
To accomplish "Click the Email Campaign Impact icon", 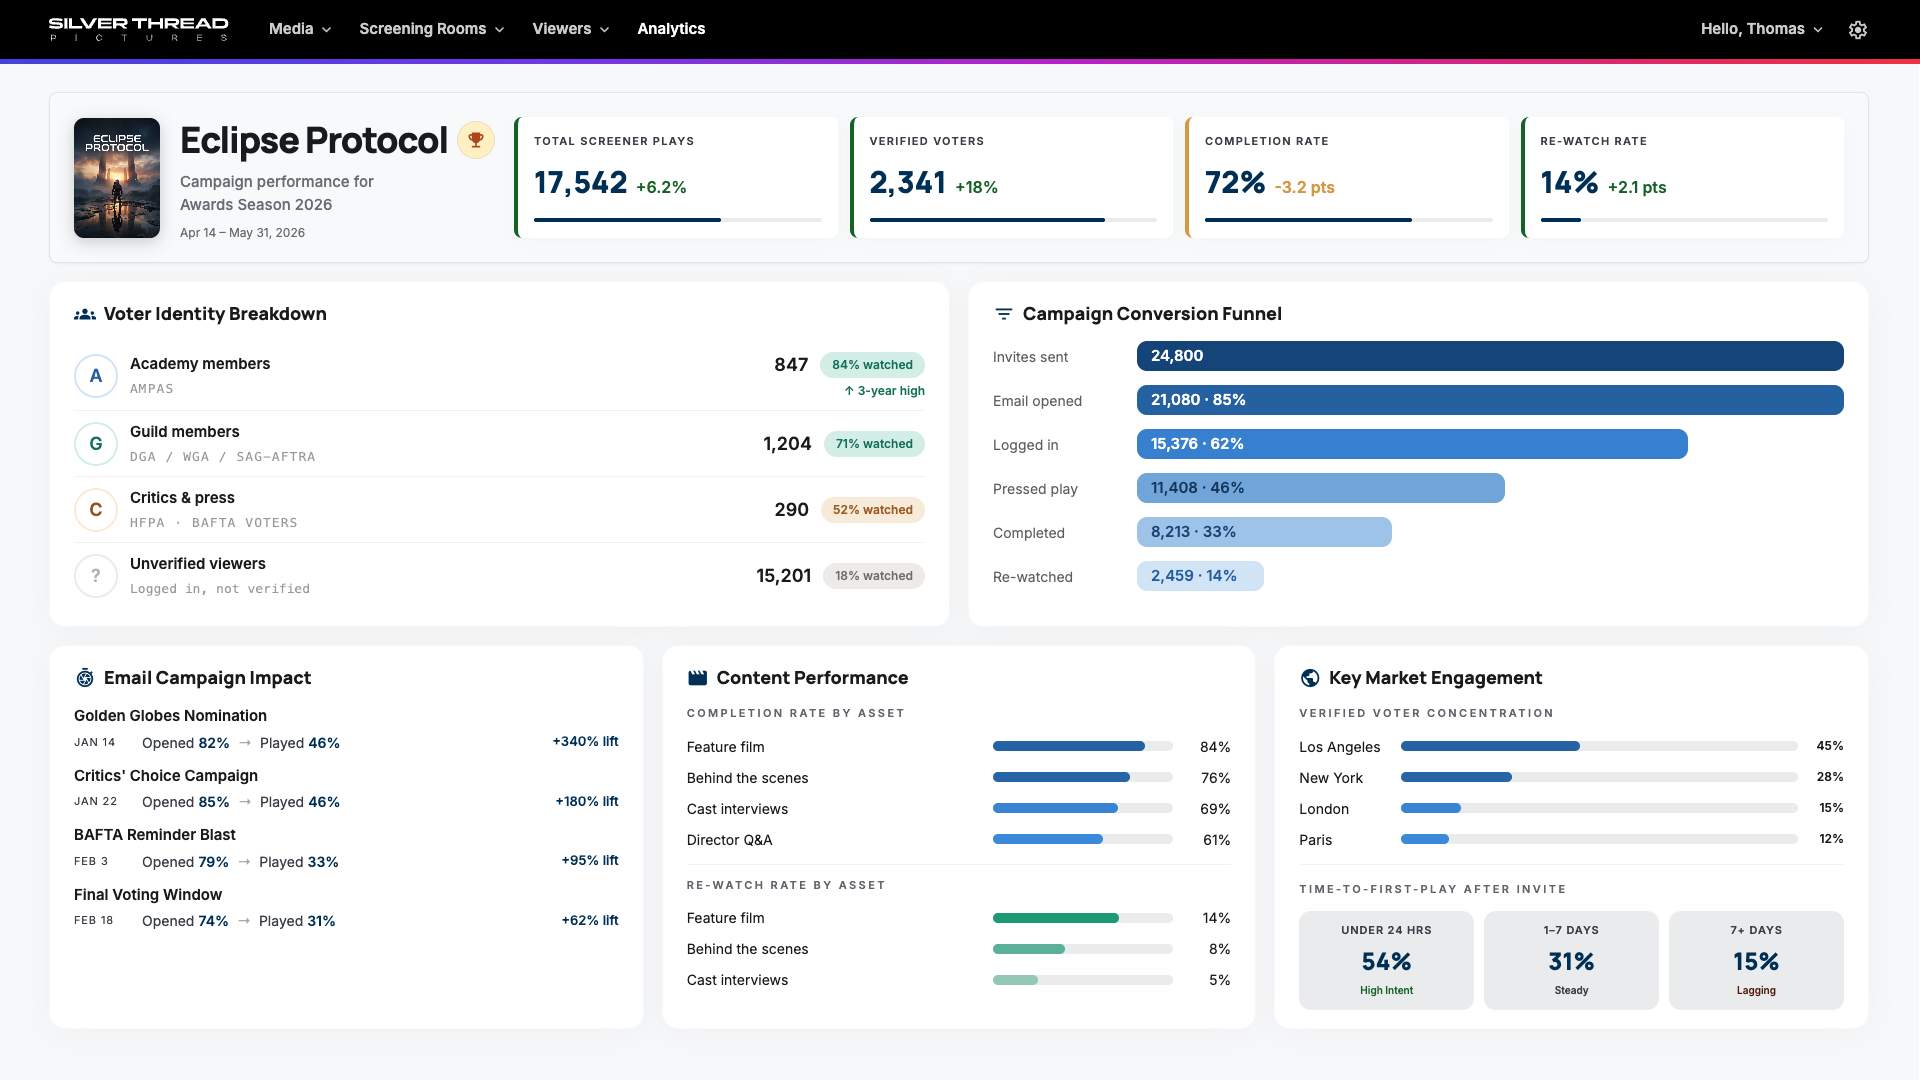I will tap(85, 678).
